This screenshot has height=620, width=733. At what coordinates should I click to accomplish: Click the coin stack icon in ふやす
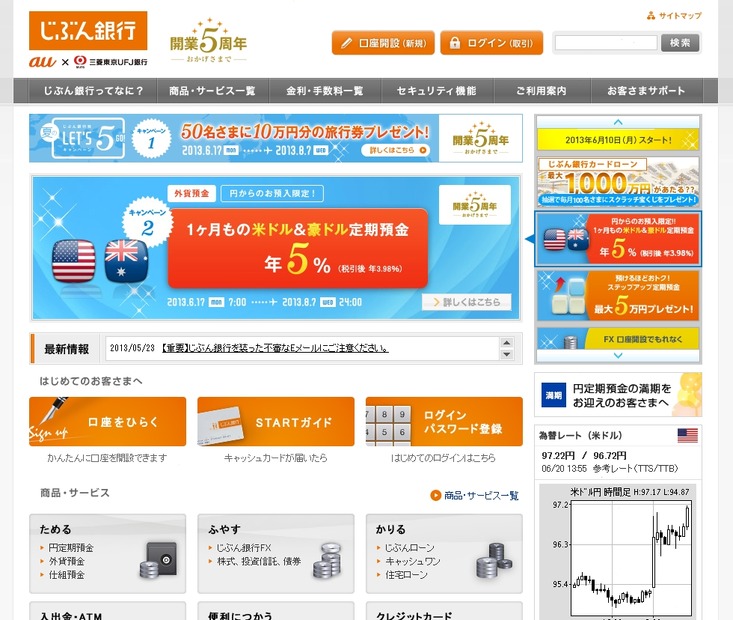tap(327, 560)
